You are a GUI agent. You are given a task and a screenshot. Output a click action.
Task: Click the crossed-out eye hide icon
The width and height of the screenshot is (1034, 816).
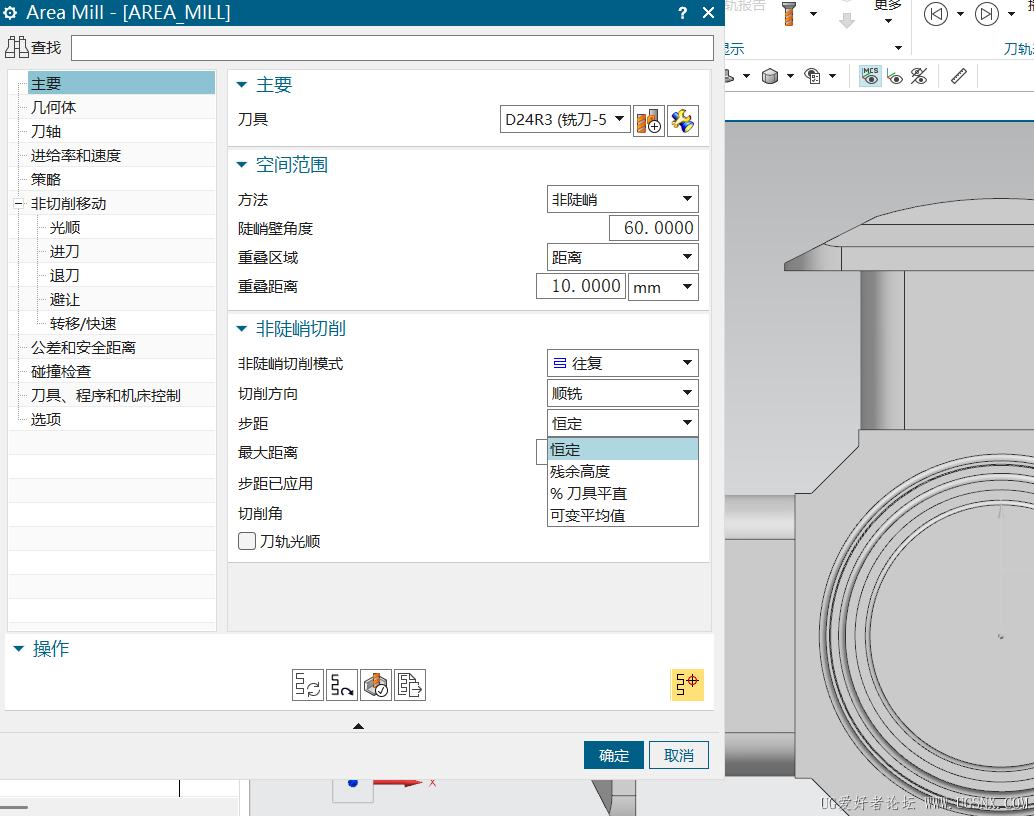pos(919,76)
